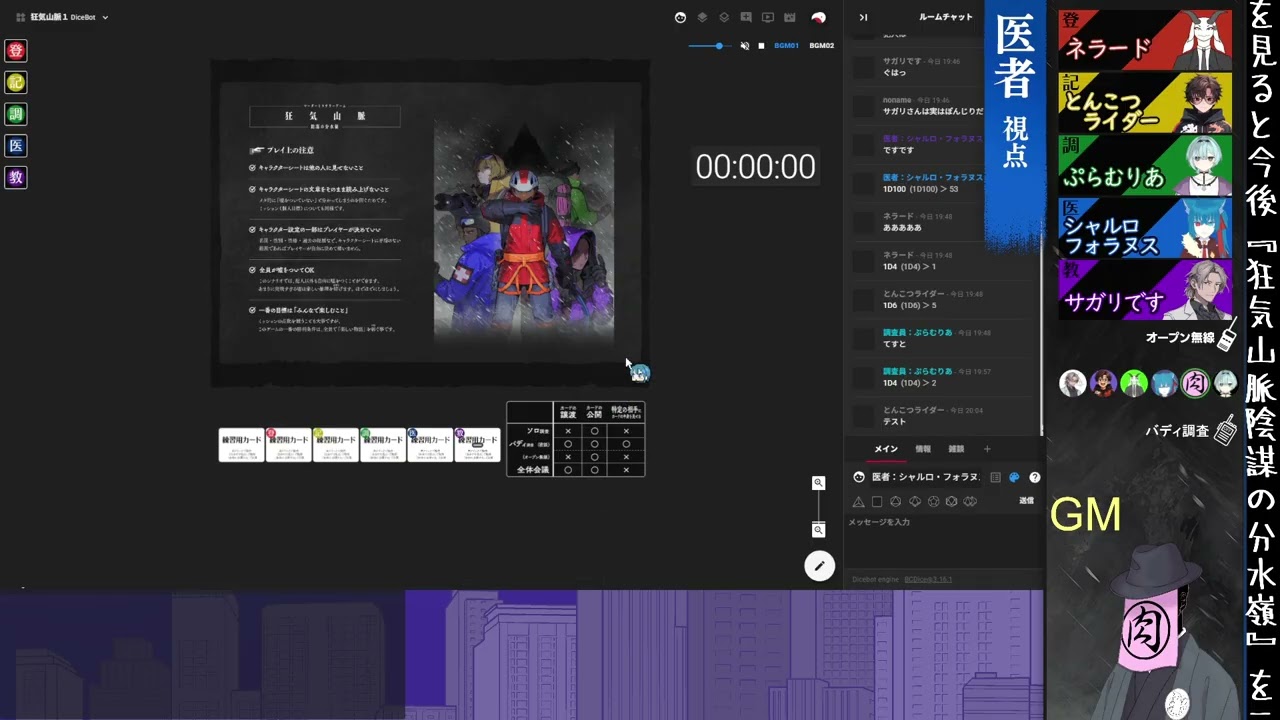This screenshot has width=1280, height=720.
Task: Click the chat message テスト from とんこつライダー
Action: coord(894,422)
